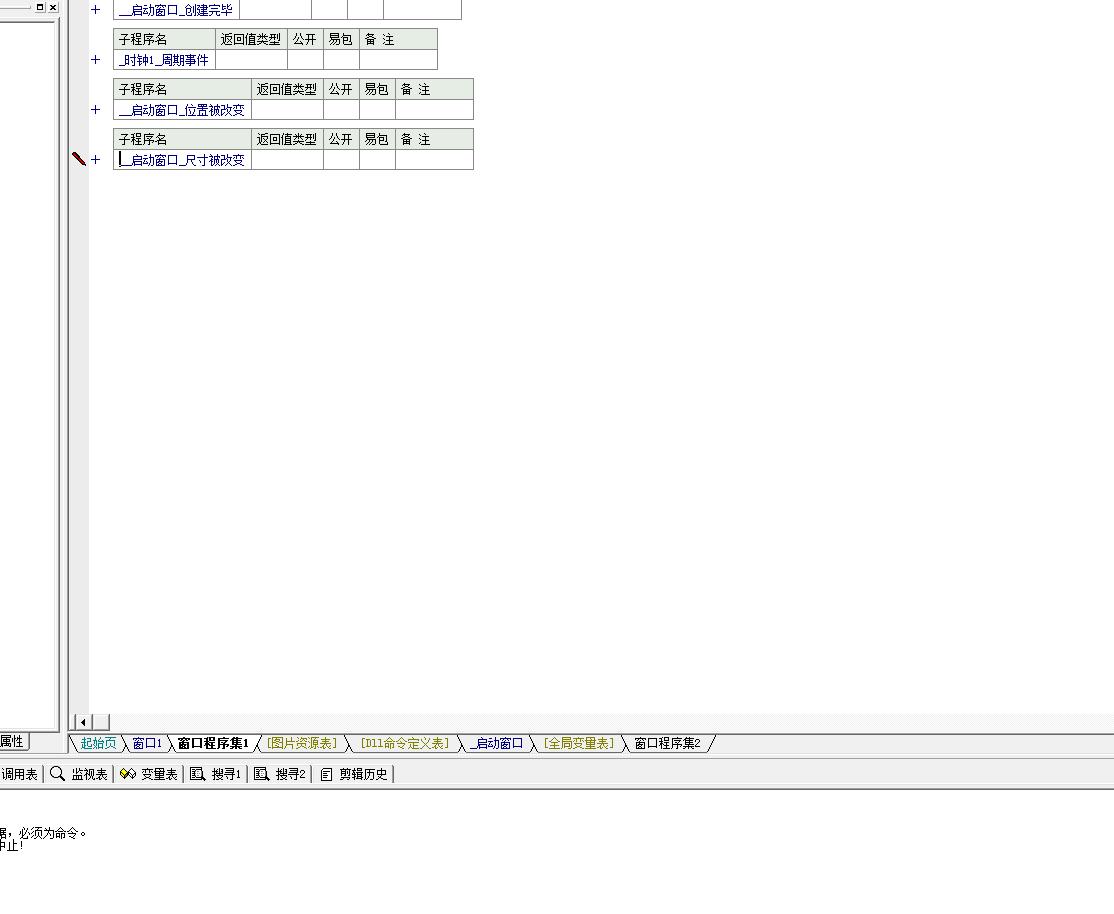Click the red pencil edit marker

pyautogui.click(x=79, y=159)
